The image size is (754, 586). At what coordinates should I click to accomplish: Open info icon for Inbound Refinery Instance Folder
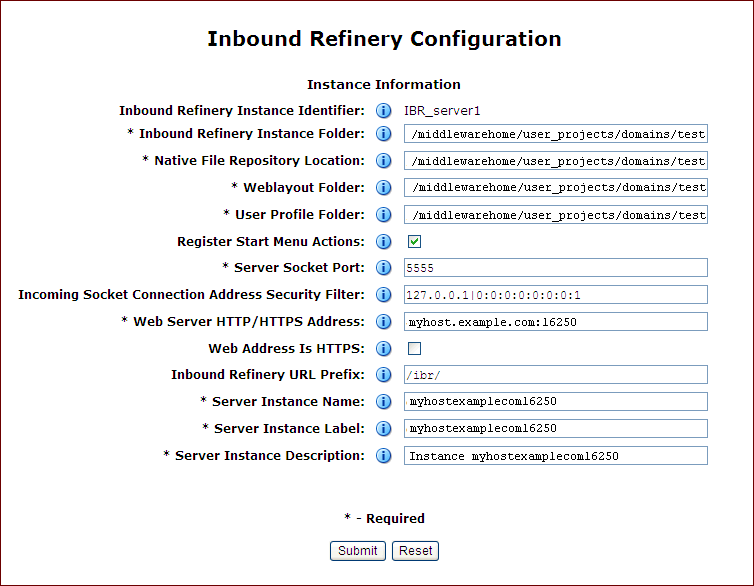point(383,134)
